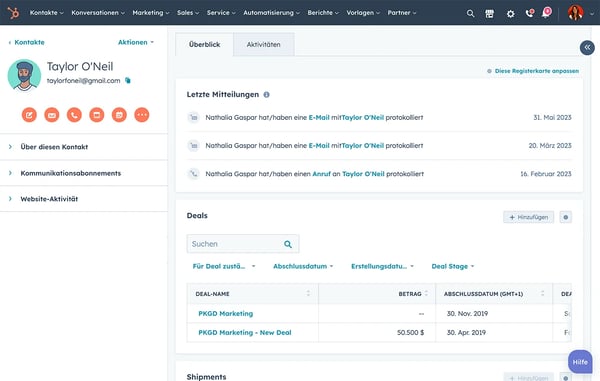600x381 pixels.
Task: Open the marketplace icon in top bar
Action: 489,14
